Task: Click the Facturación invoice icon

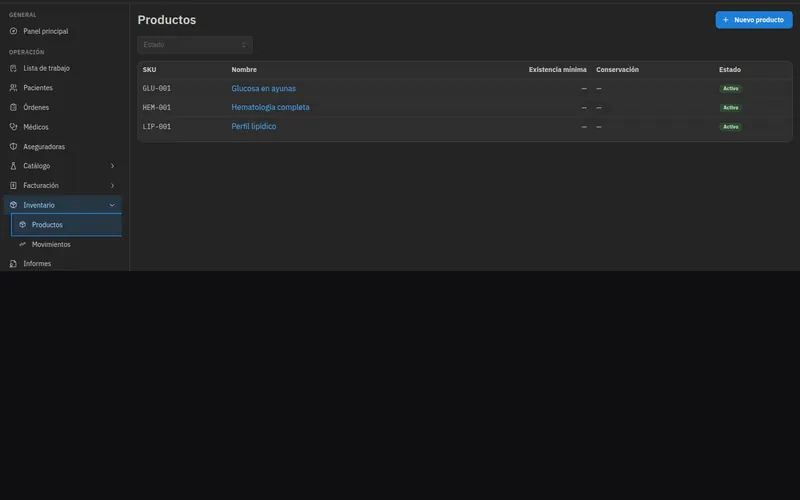Action: point(13,185)
